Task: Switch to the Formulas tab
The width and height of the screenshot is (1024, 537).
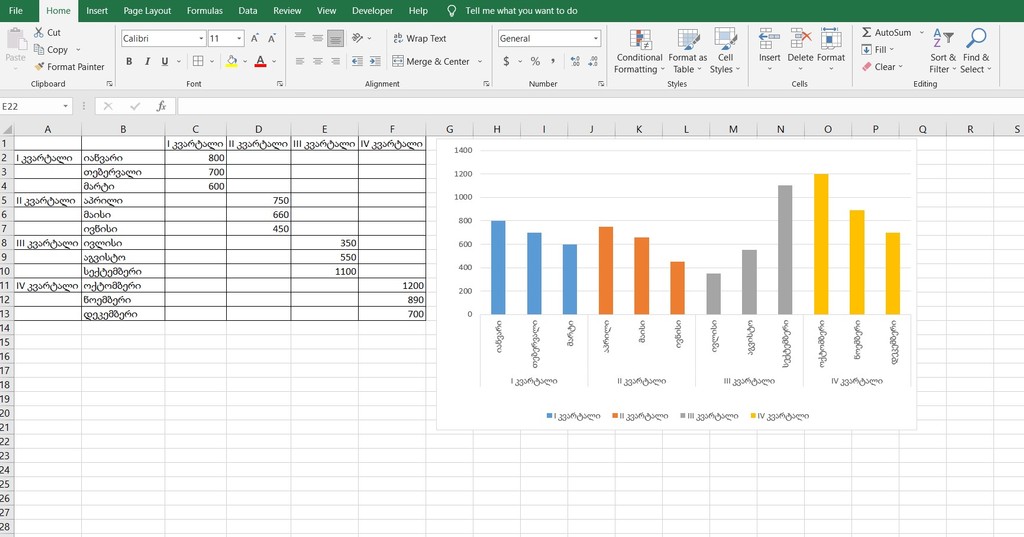Action: (x=204, y=10)
